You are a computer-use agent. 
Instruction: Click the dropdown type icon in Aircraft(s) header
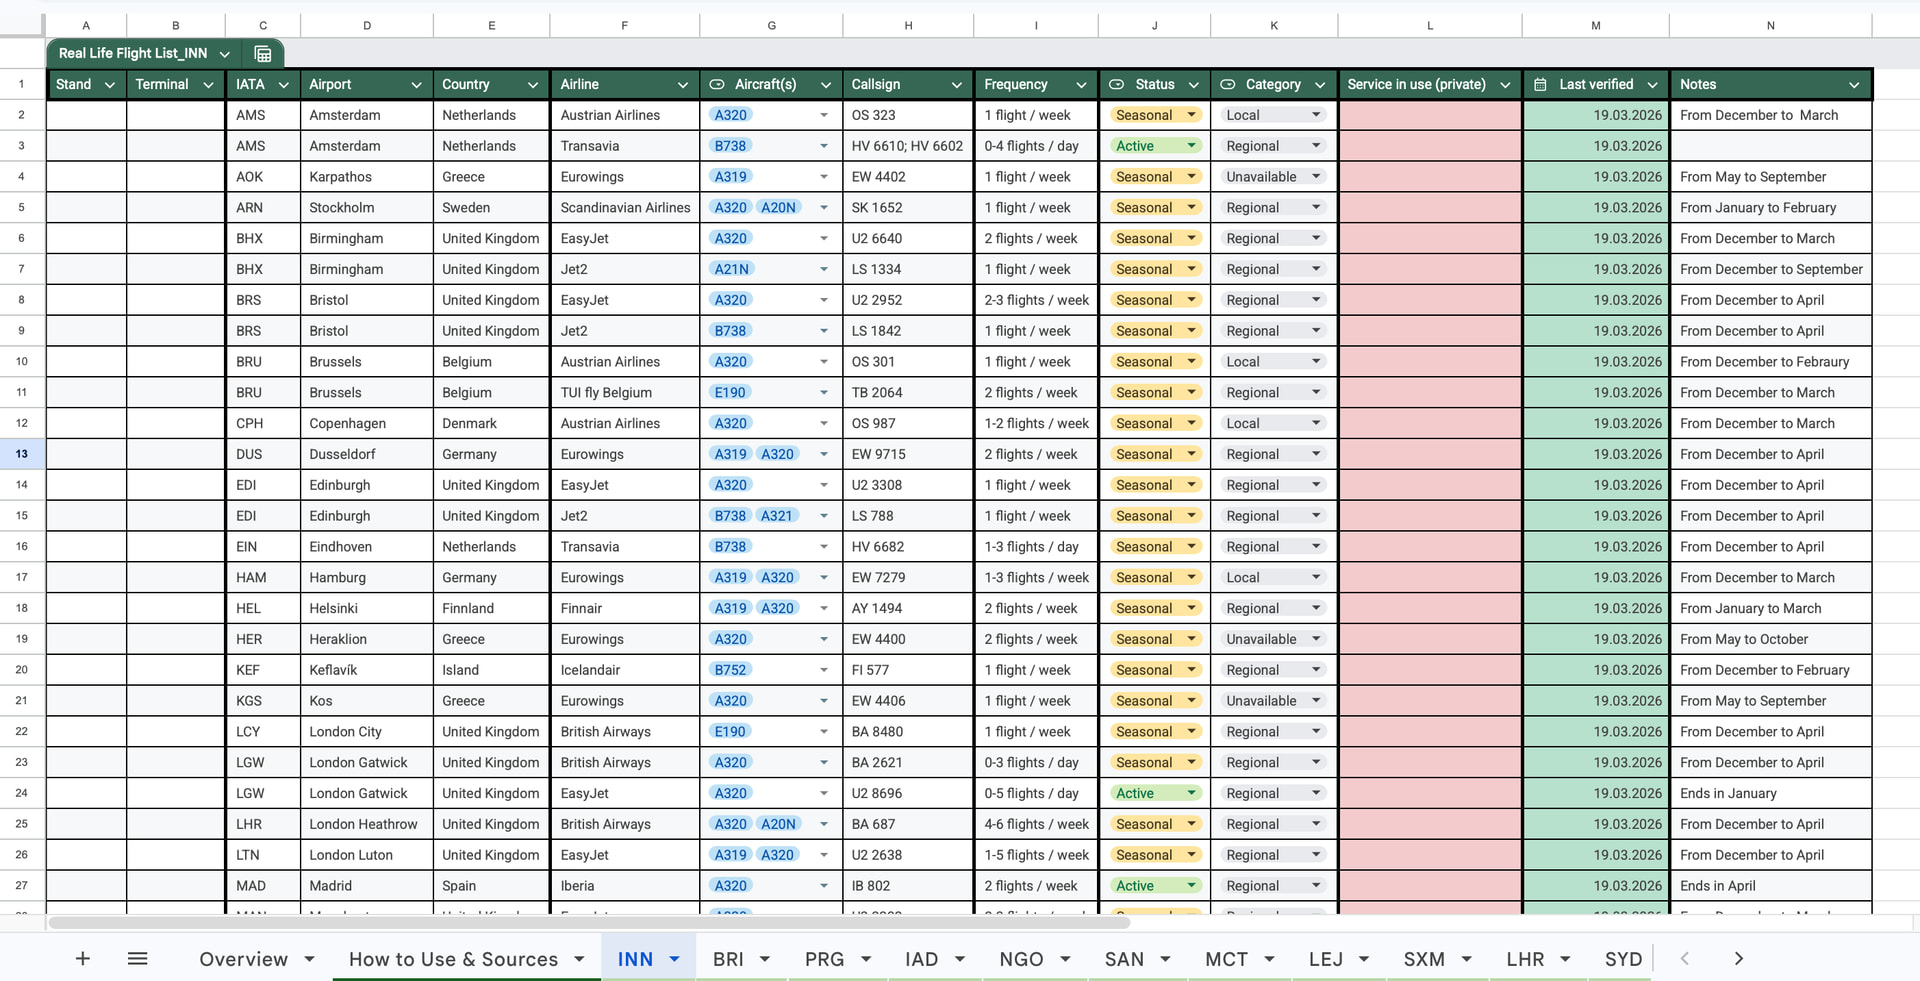717,85
